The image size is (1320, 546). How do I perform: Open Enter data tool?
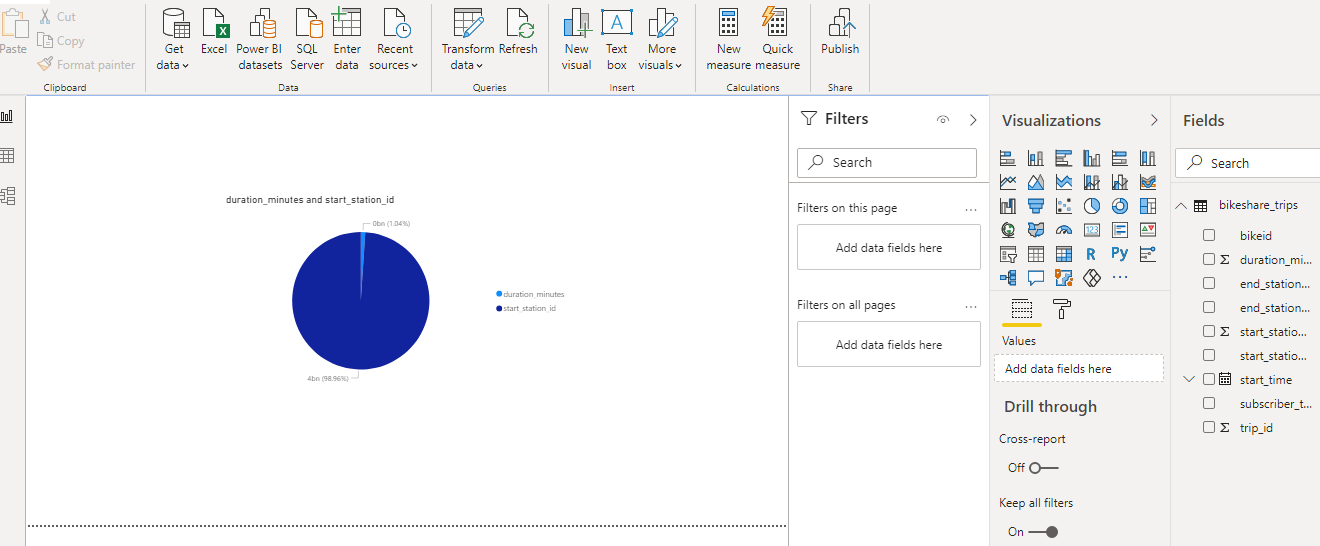(x=347, y=39)
